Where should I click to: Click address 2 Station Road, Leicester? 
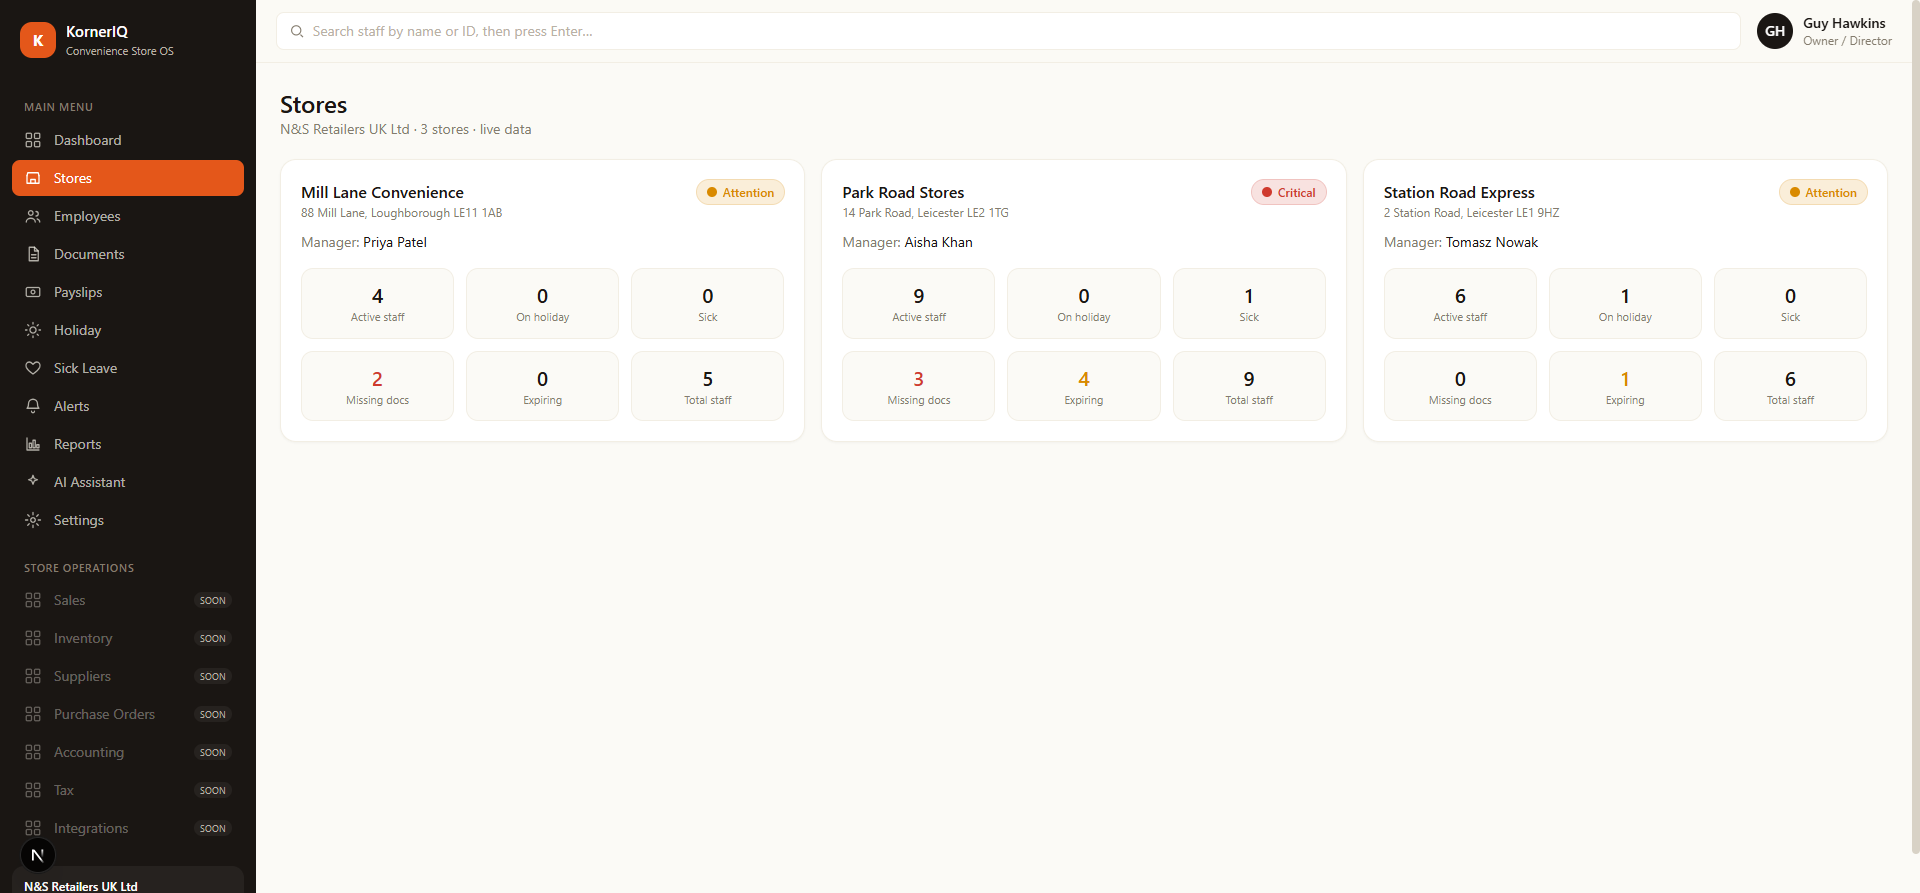click(1471, 213)
